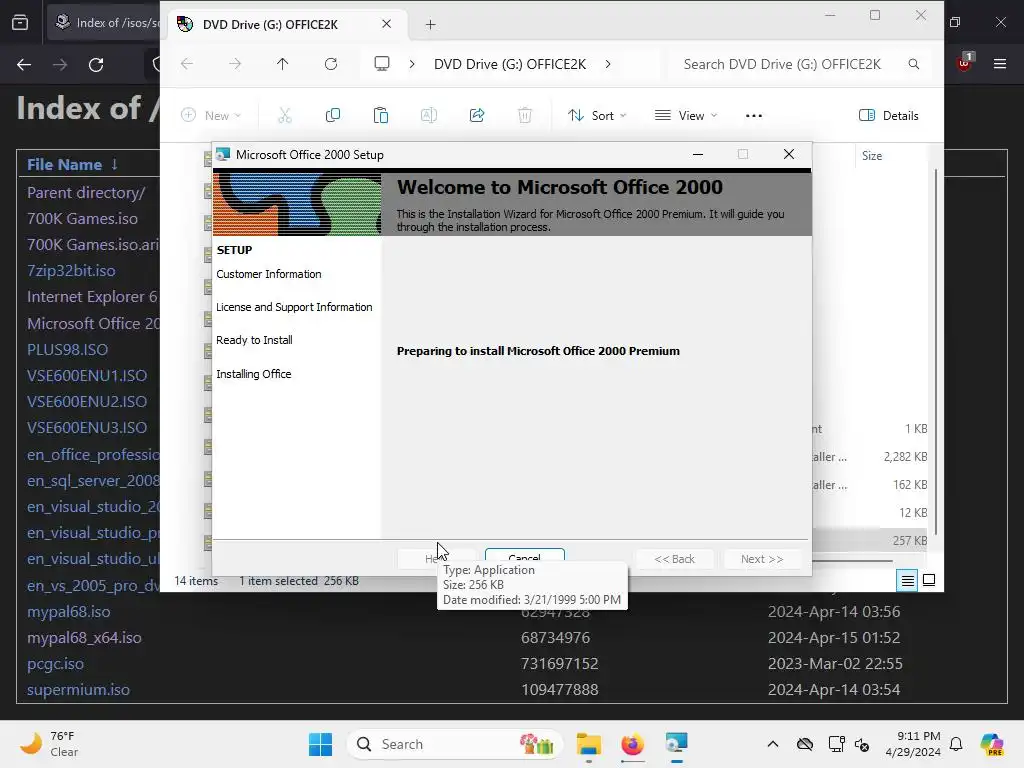Sort listing by File Name header link
The image size is (1024, 768).
(x=65, y=165)
